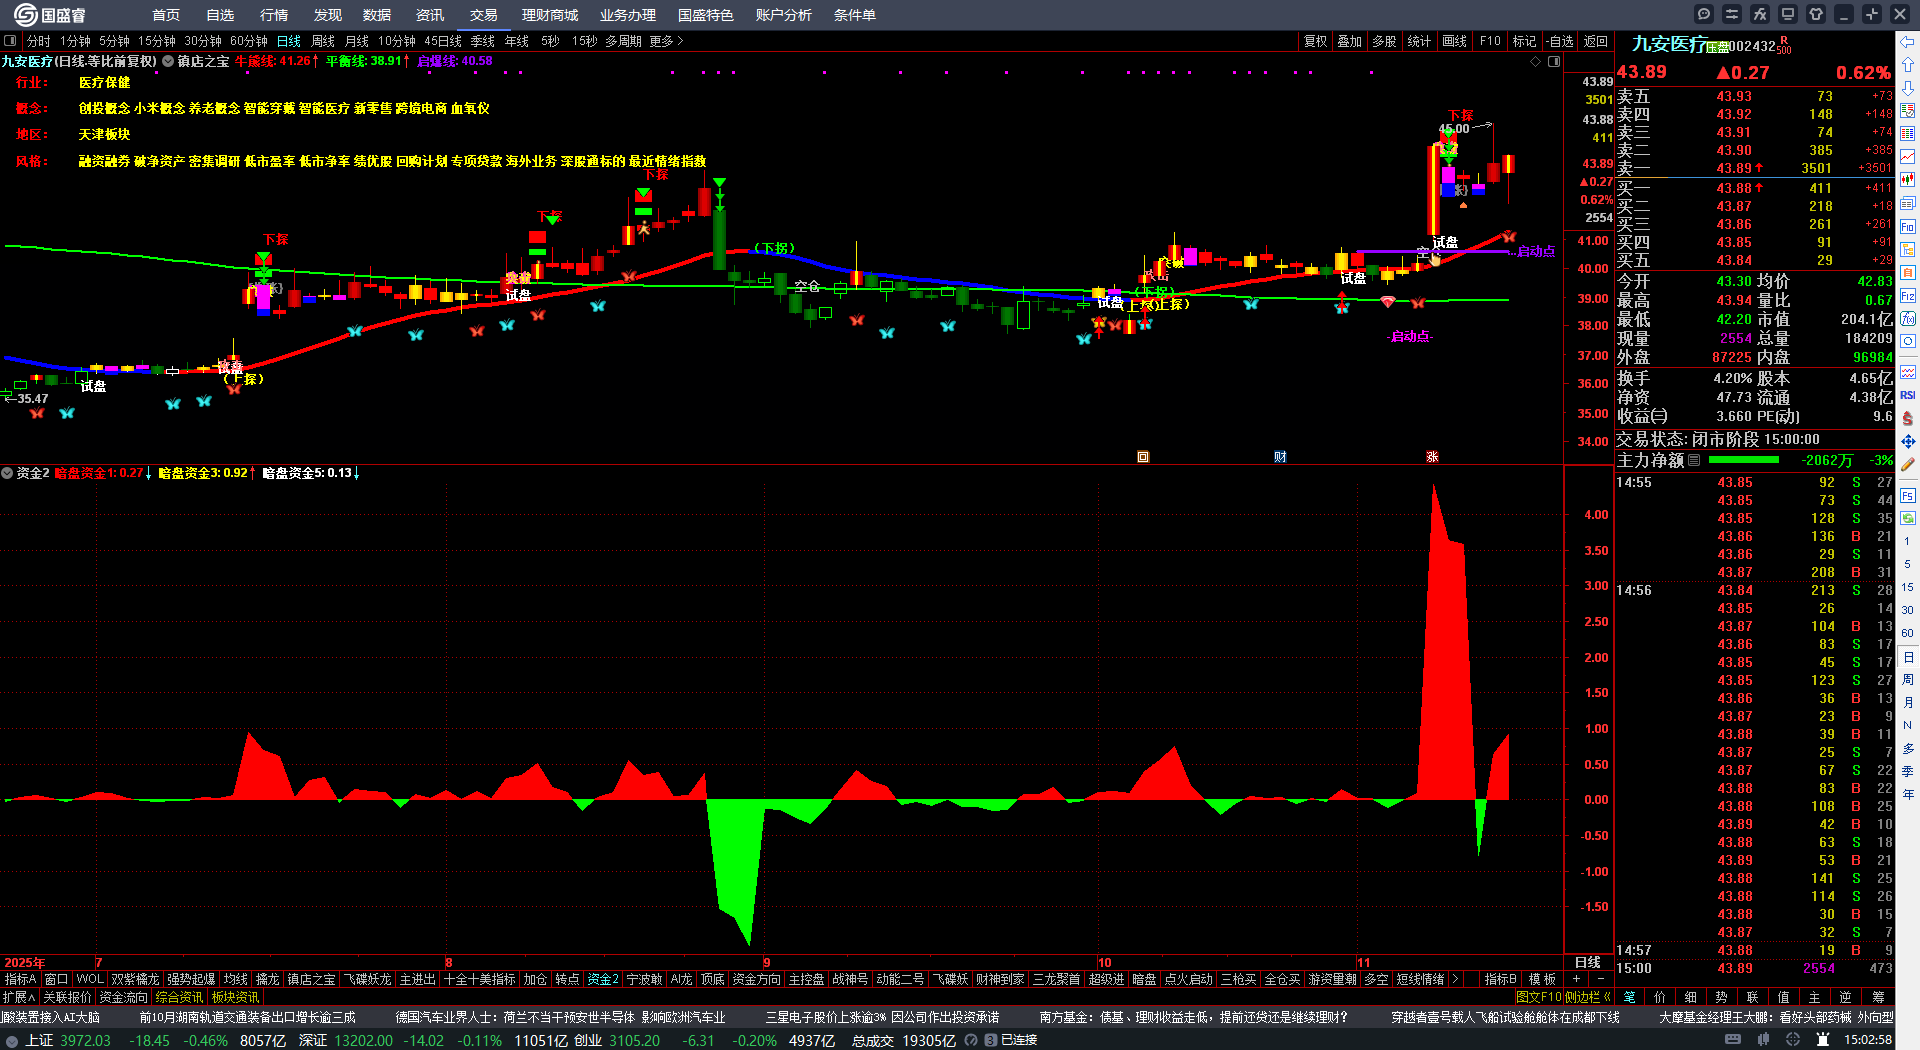Click the F12 icon in right sidebar
The width and height of the screenshot is (1920, 1050).
(1908, 296)
